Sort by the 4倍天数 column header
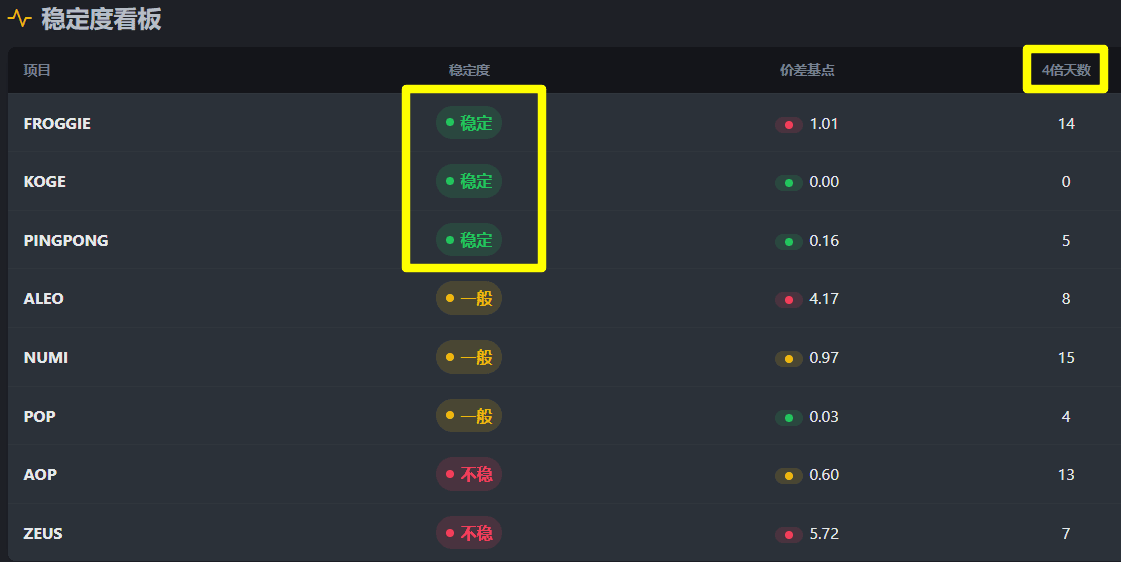Screen dimensions: 1121x562 click(x=1066, y=70)
